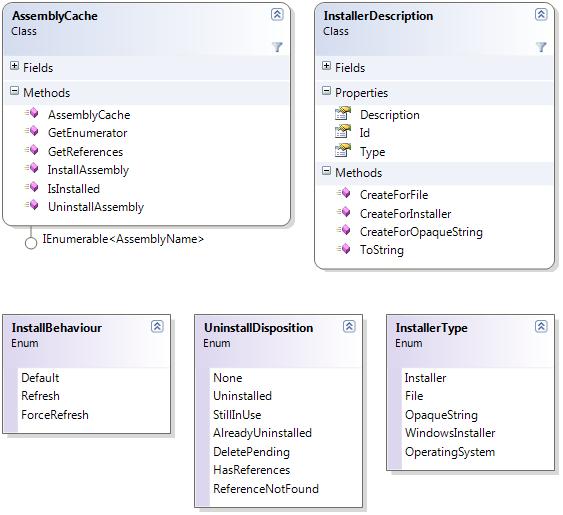Viewport: 563px width, 515px height.
Task: Select the GetReferences method name
Action: click(x=85, y=152)
